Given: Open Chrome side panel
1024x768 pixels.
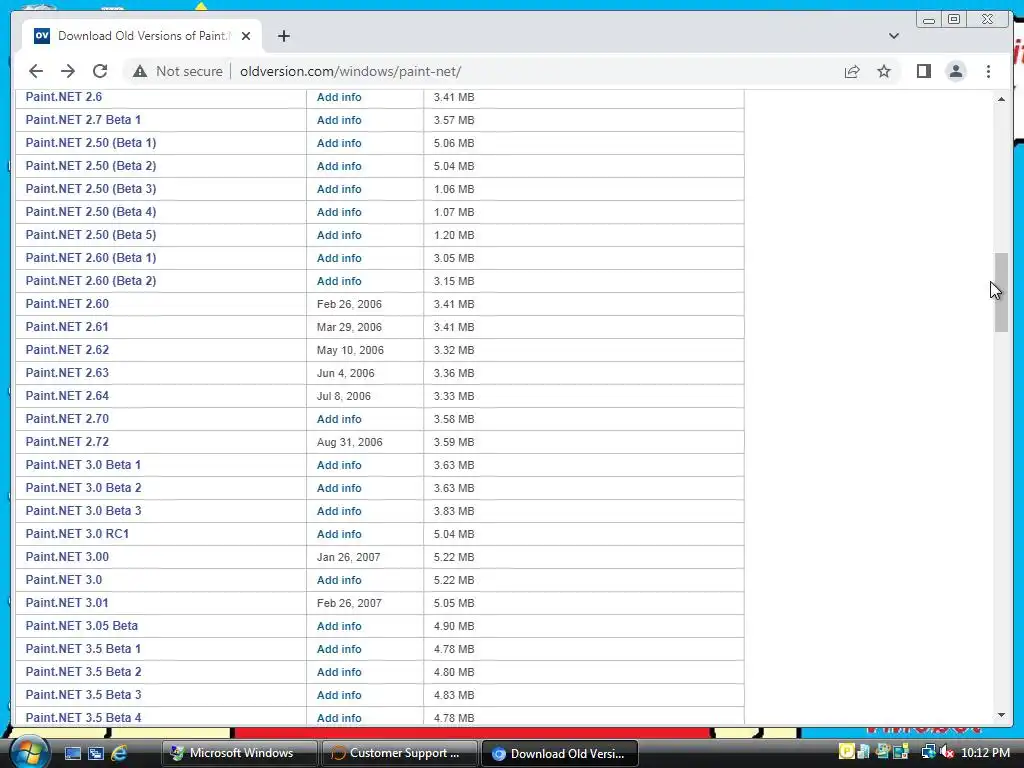Looking at the screenshot, I should tap(923, 71).
